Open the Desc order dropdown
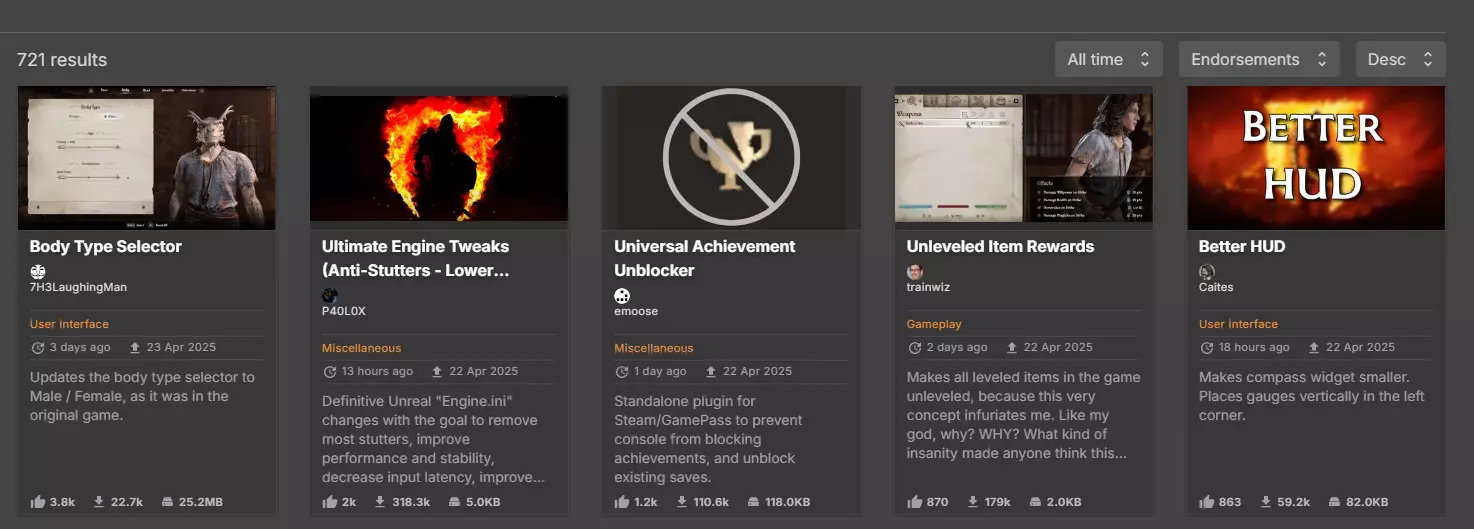 [x=1400, y=60]
